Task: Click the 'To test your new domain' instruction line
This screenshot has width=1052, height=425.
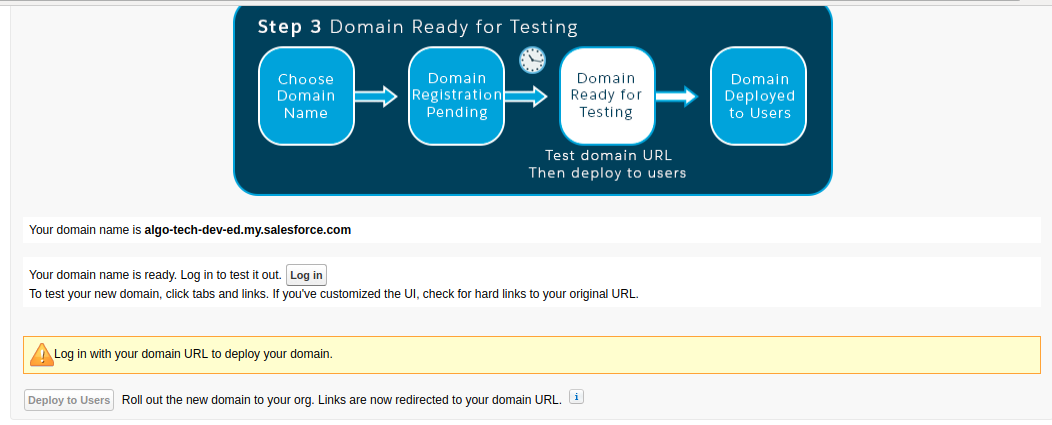Action: [333, 294]
